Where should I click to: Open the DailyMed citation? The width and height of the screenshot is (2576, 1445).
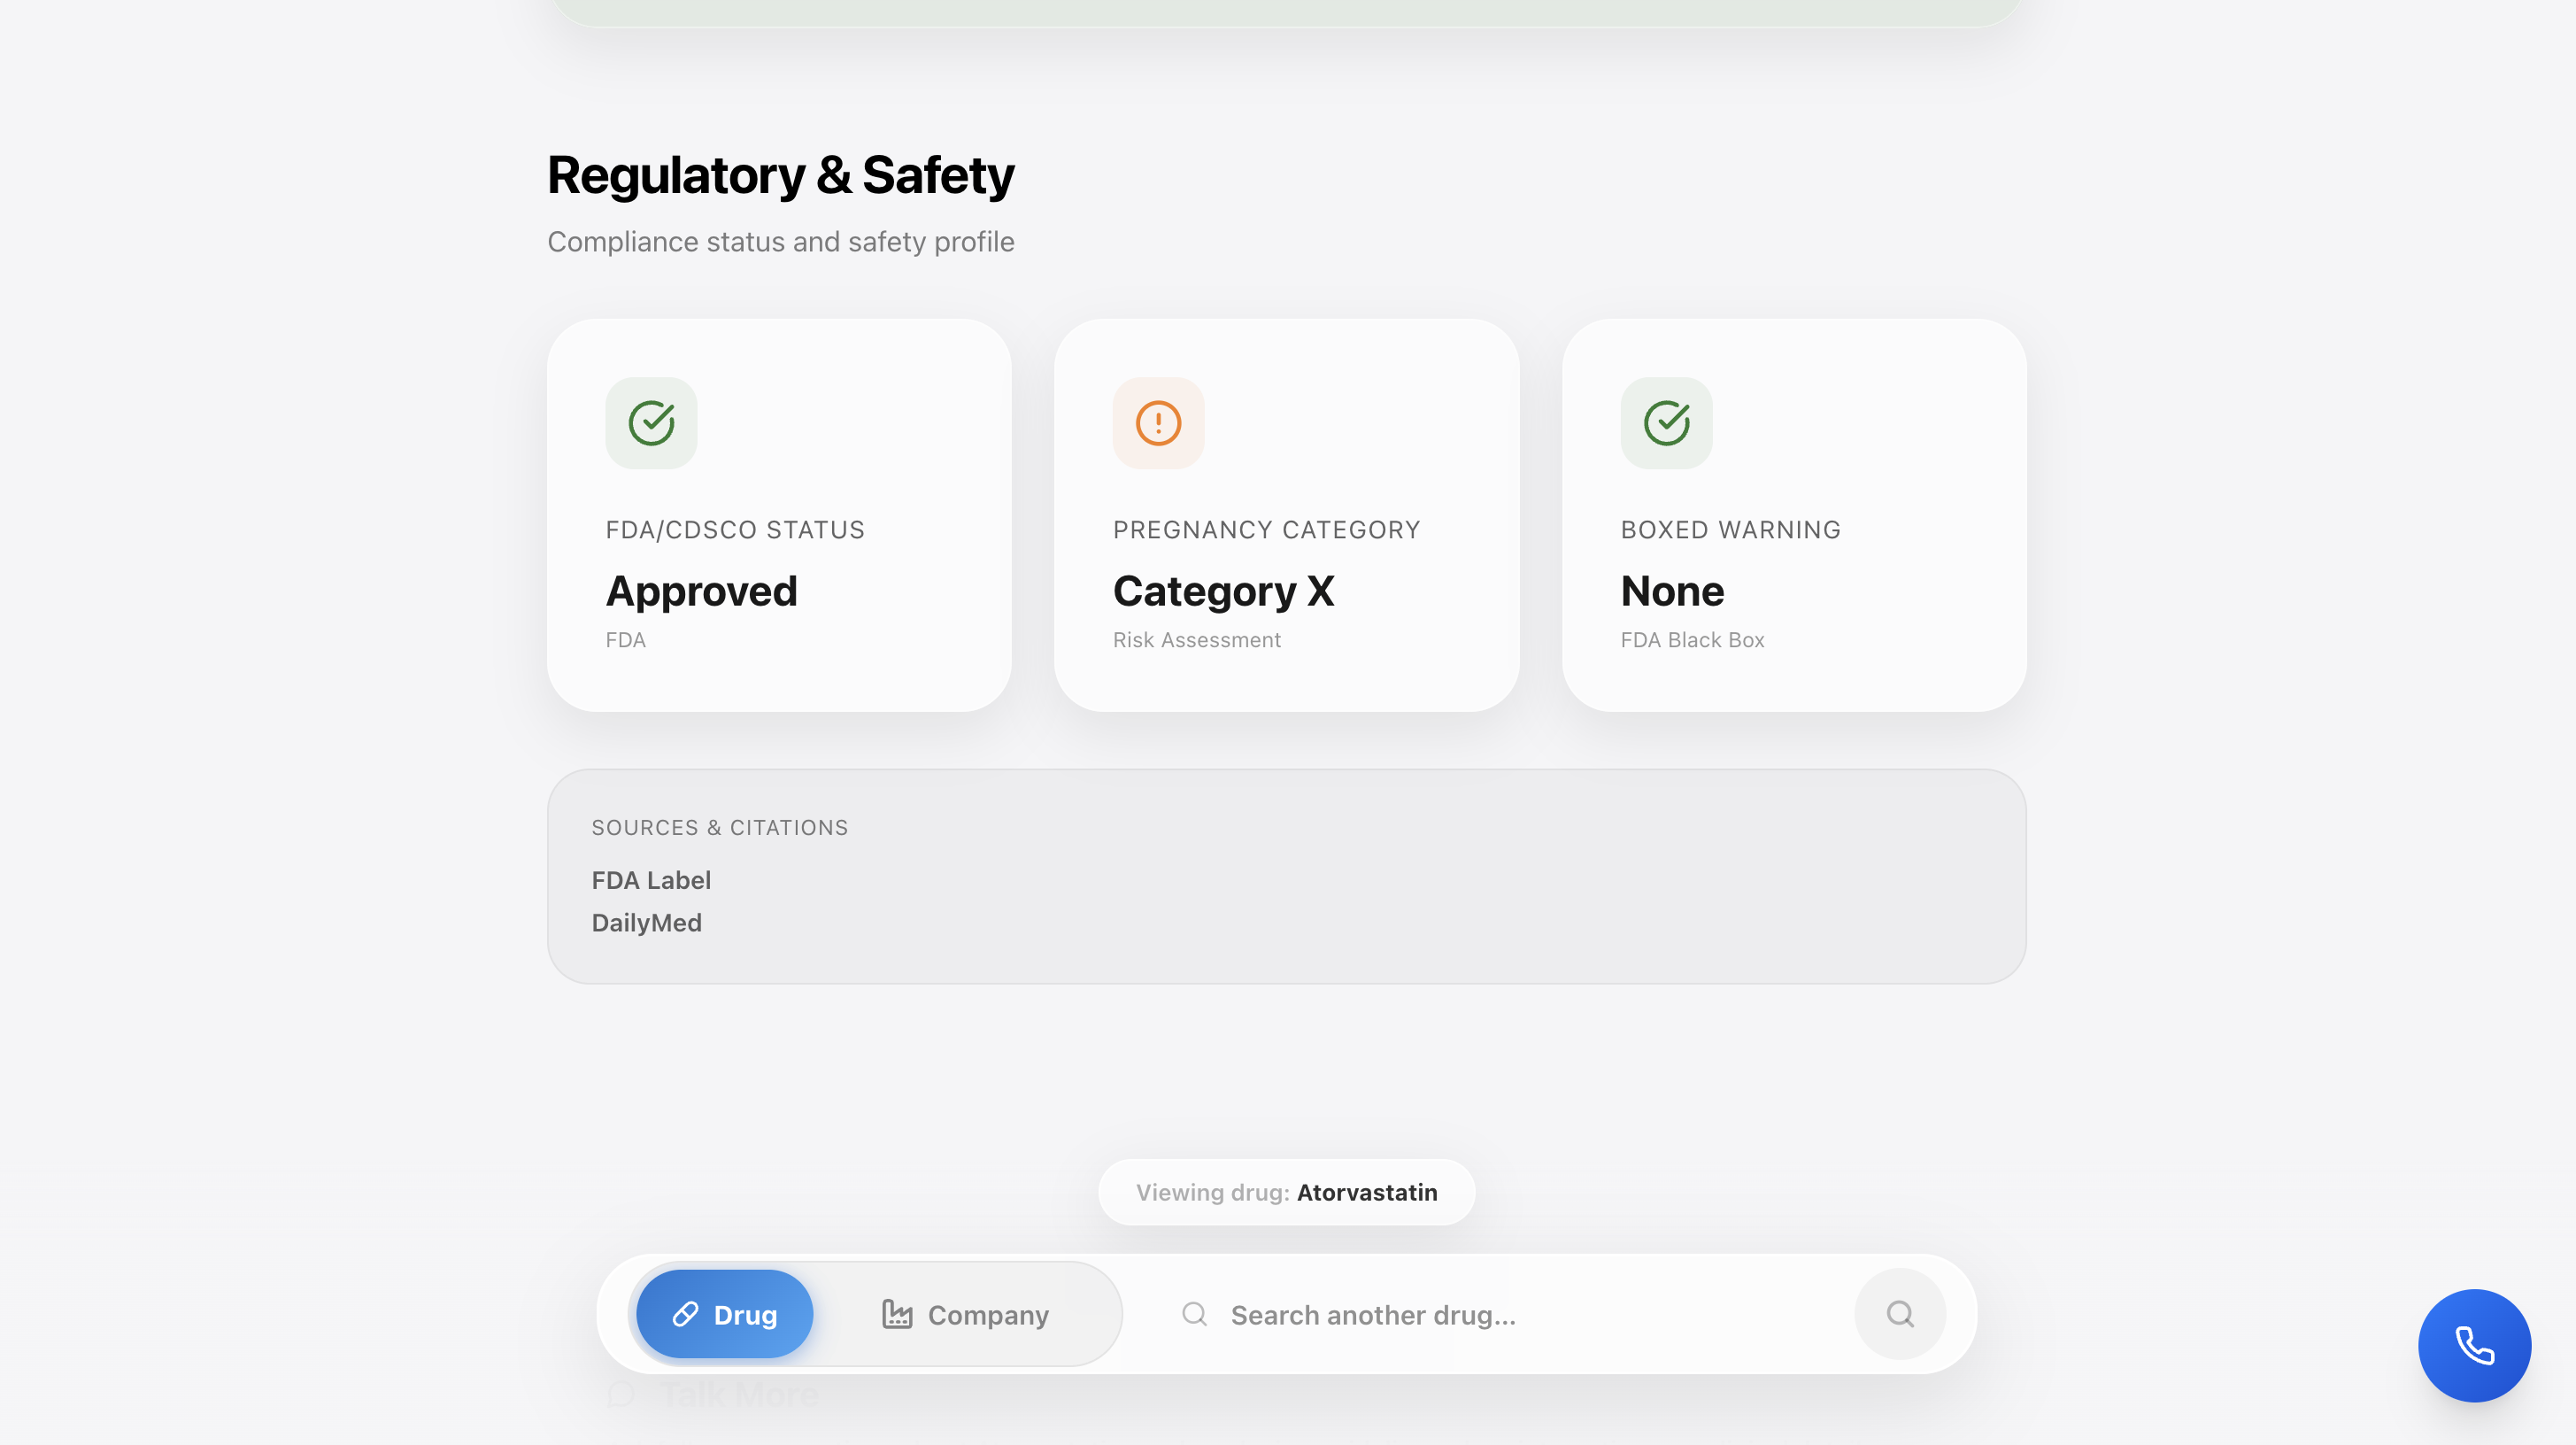[647, 923]
